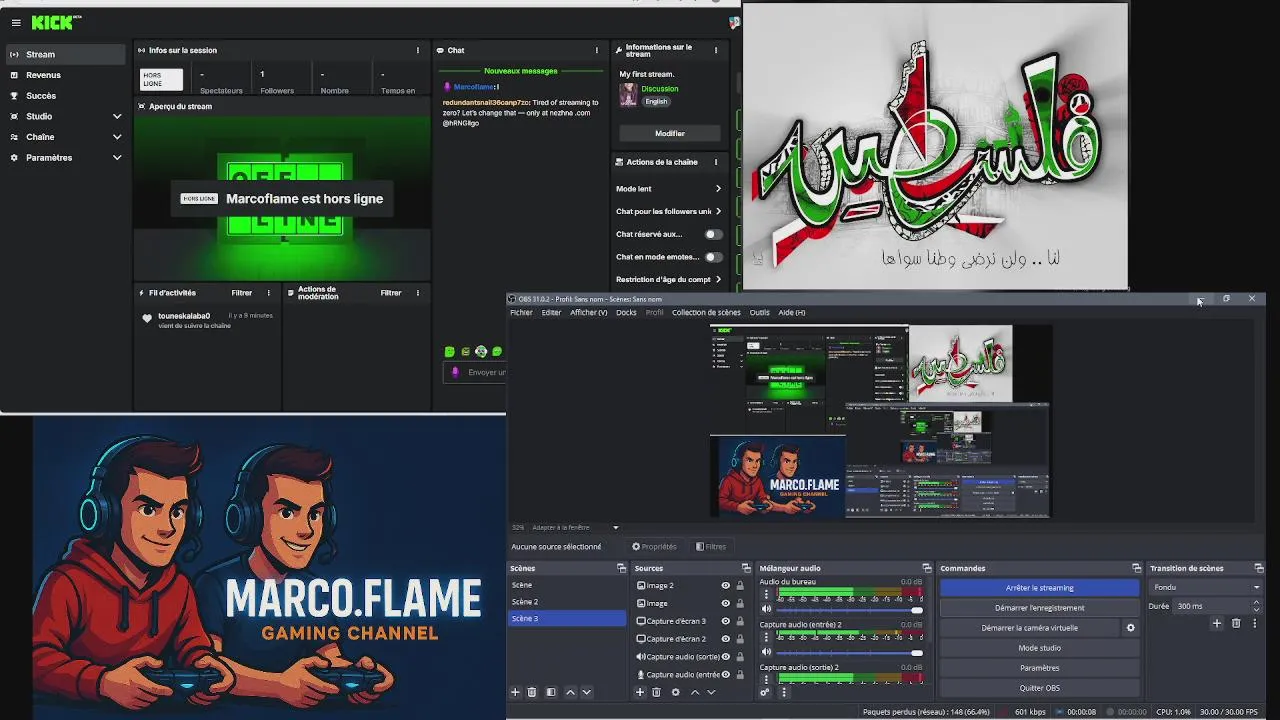Pop out the Commandes dock

tap(1136, 568)
